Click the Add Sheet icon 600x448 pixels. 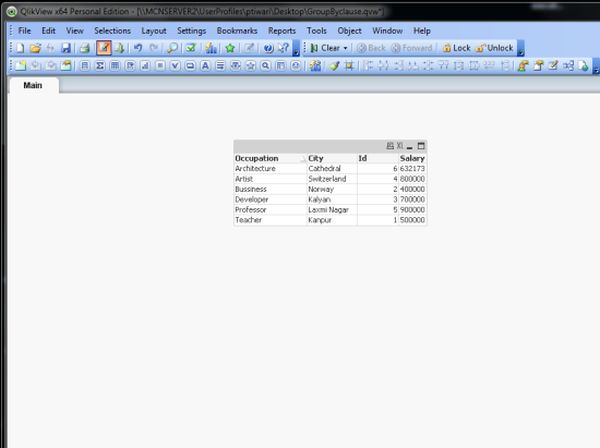[20, 66]
